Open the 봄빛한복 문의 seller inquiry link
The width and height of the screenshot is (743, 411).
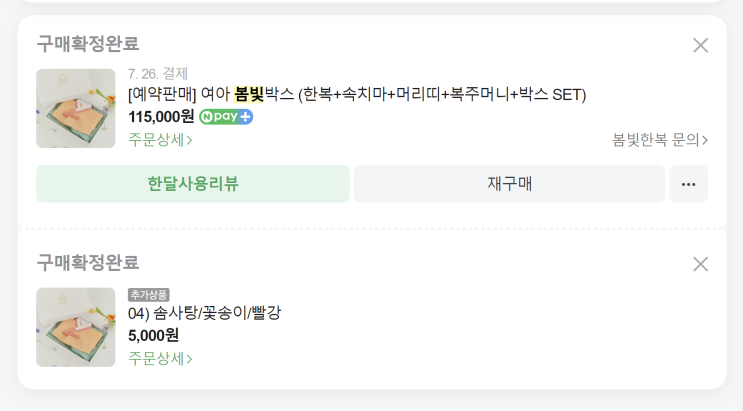tap(660, 140)
